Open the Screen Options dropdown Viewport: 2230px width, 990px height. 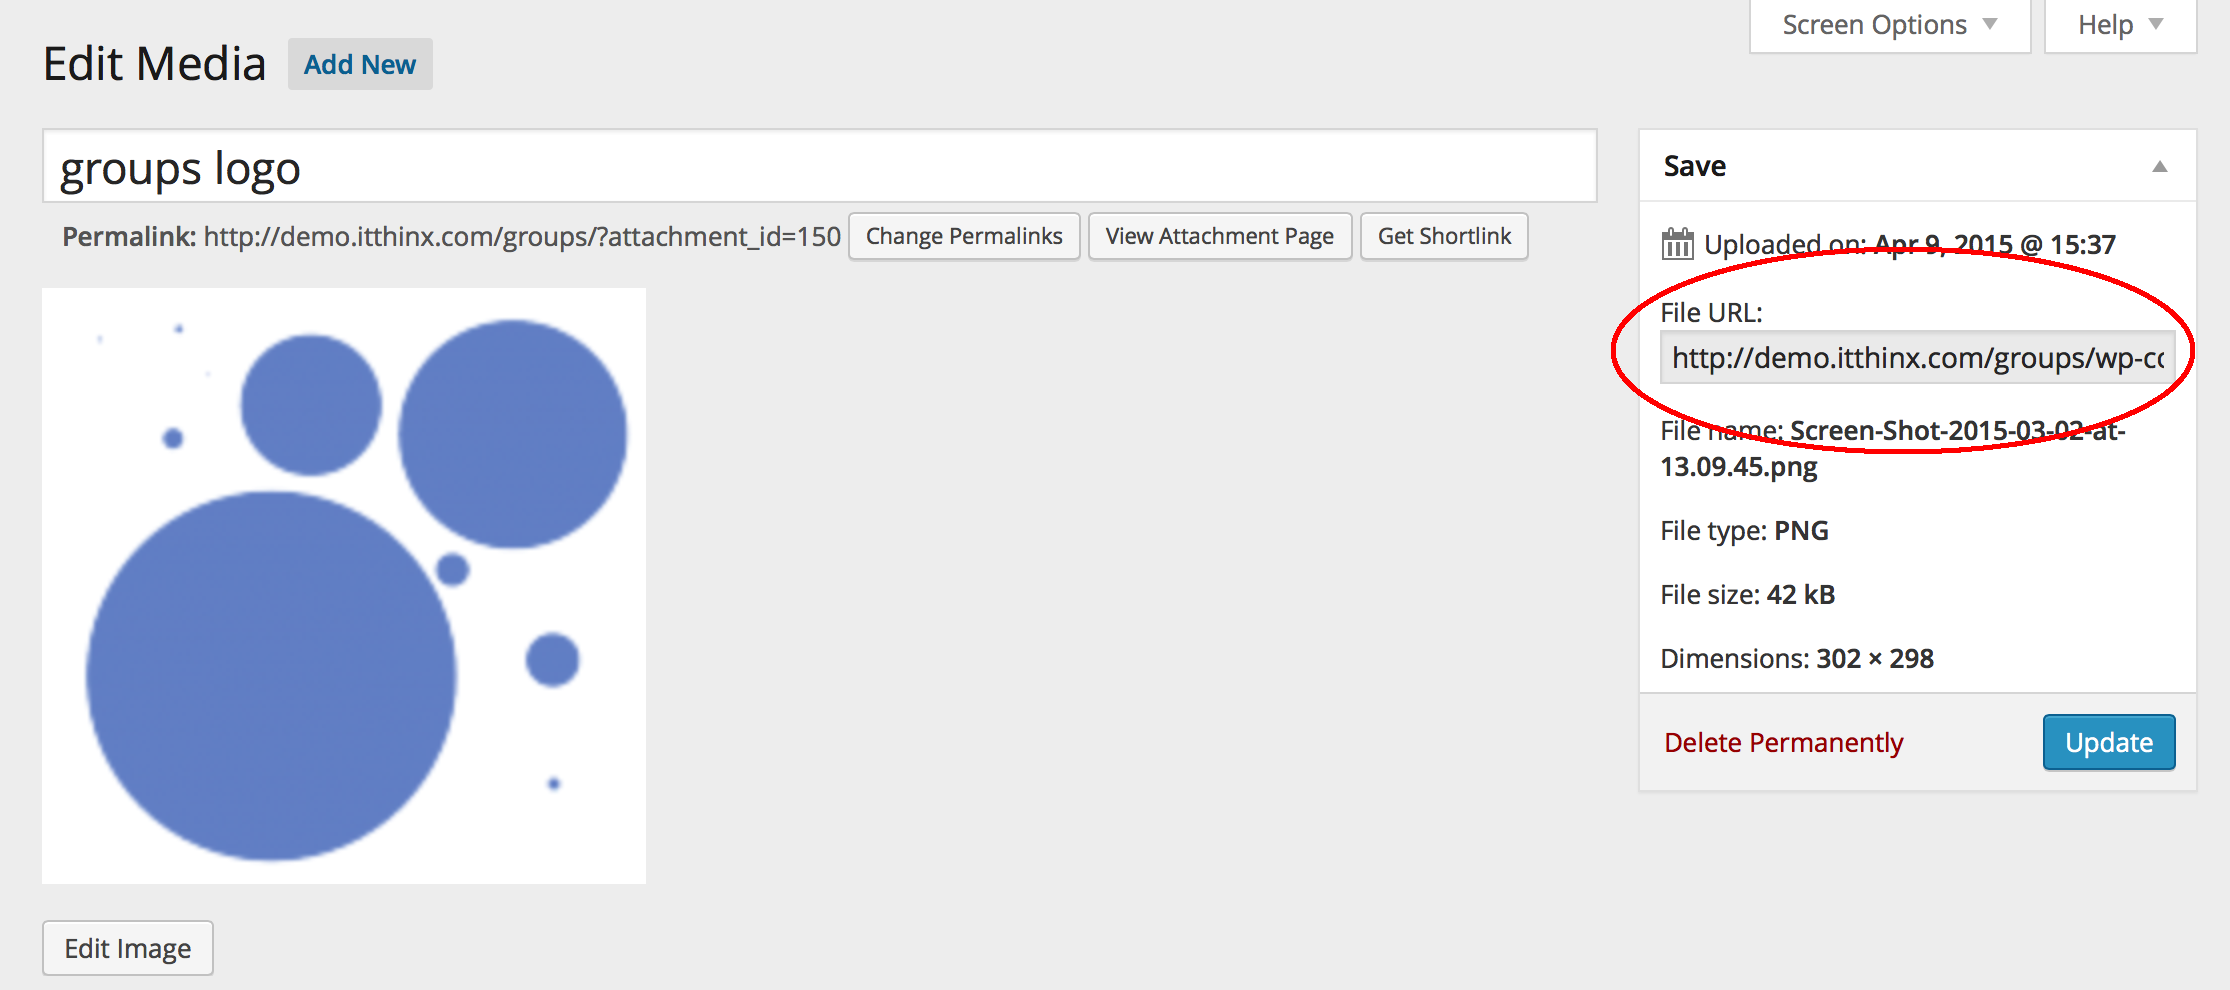pos(1890,25)
